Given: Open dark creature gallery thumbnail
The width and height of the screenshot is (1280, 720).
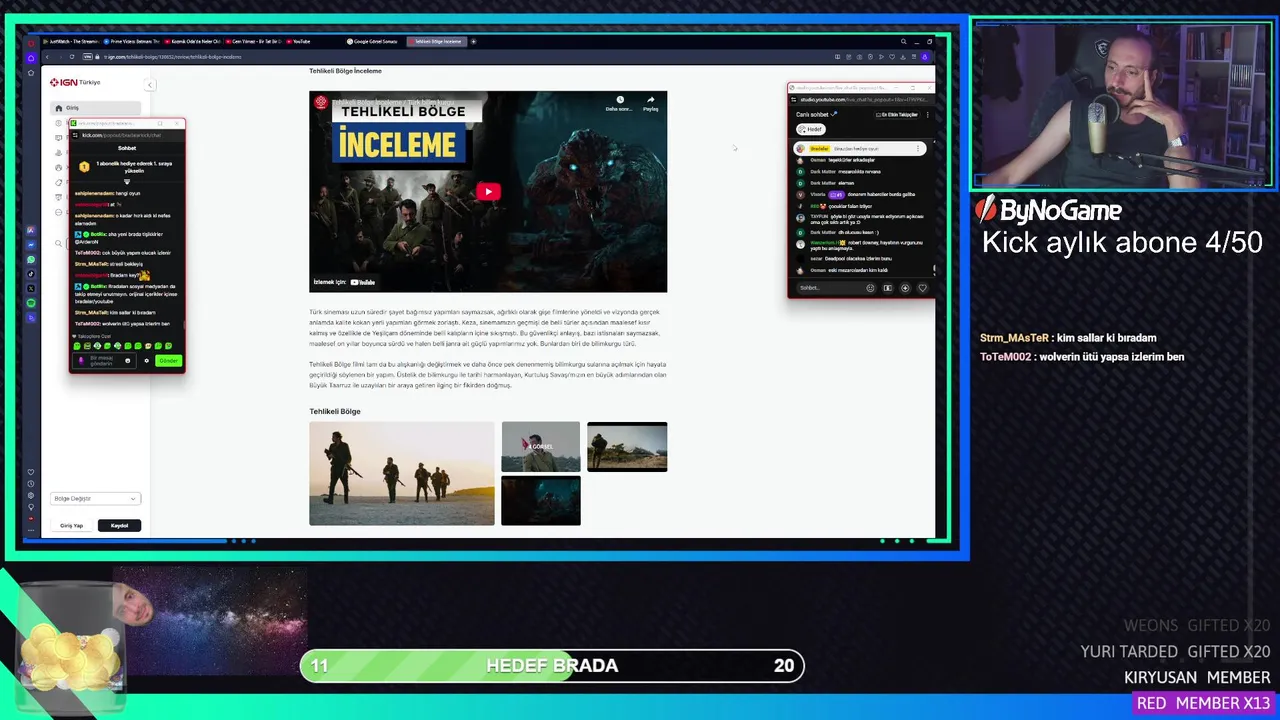Looking at the screenshot, I should (x=541, y=500).
